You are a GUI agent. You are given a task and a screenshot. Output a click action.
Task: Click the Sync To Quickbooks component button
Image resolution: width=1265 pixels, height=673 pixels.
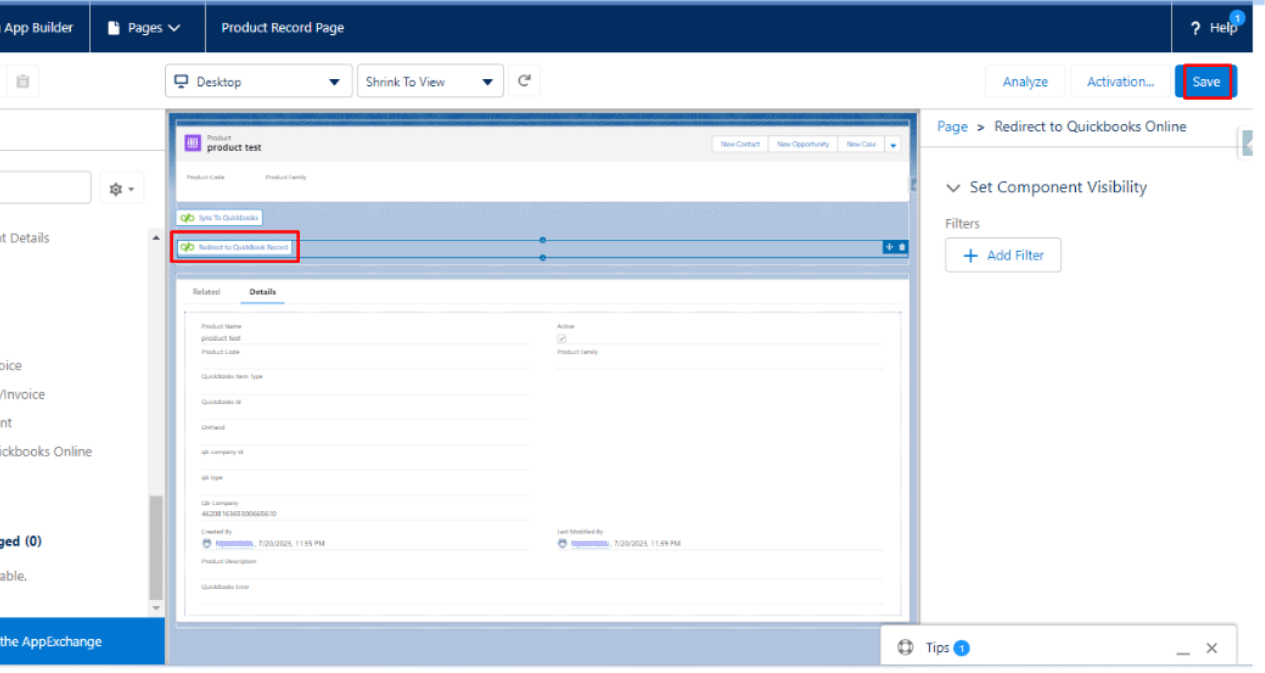220,217
